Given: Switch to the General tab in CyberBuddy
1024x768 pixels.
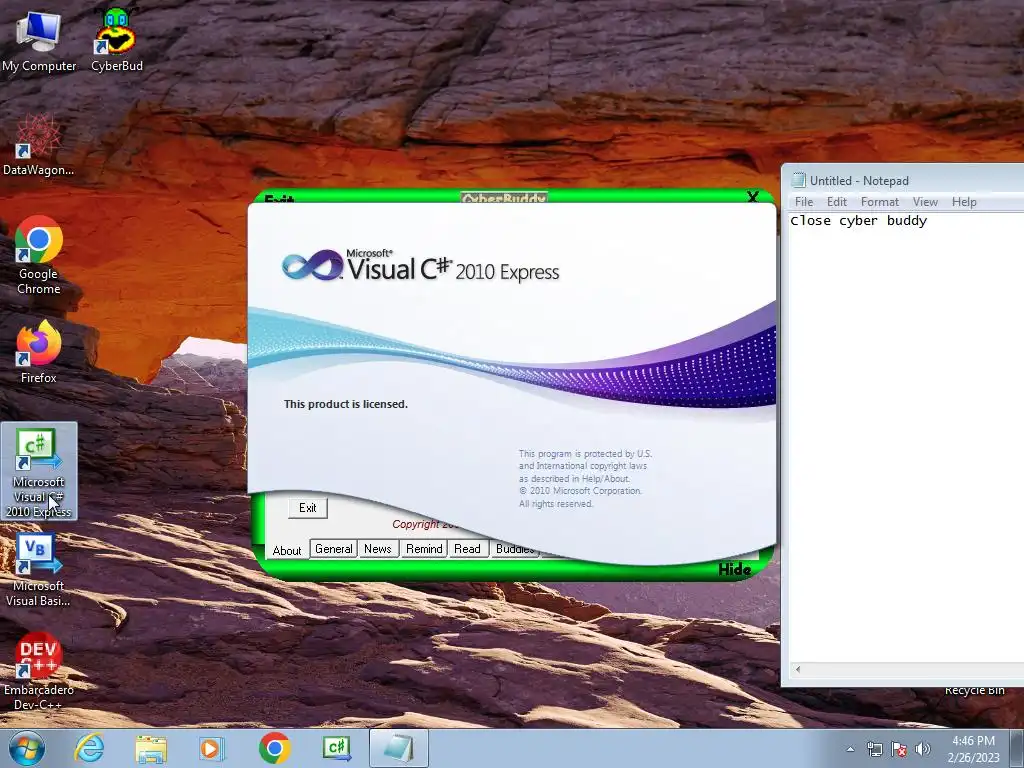Looking at the screenshot, I should 334,549.
